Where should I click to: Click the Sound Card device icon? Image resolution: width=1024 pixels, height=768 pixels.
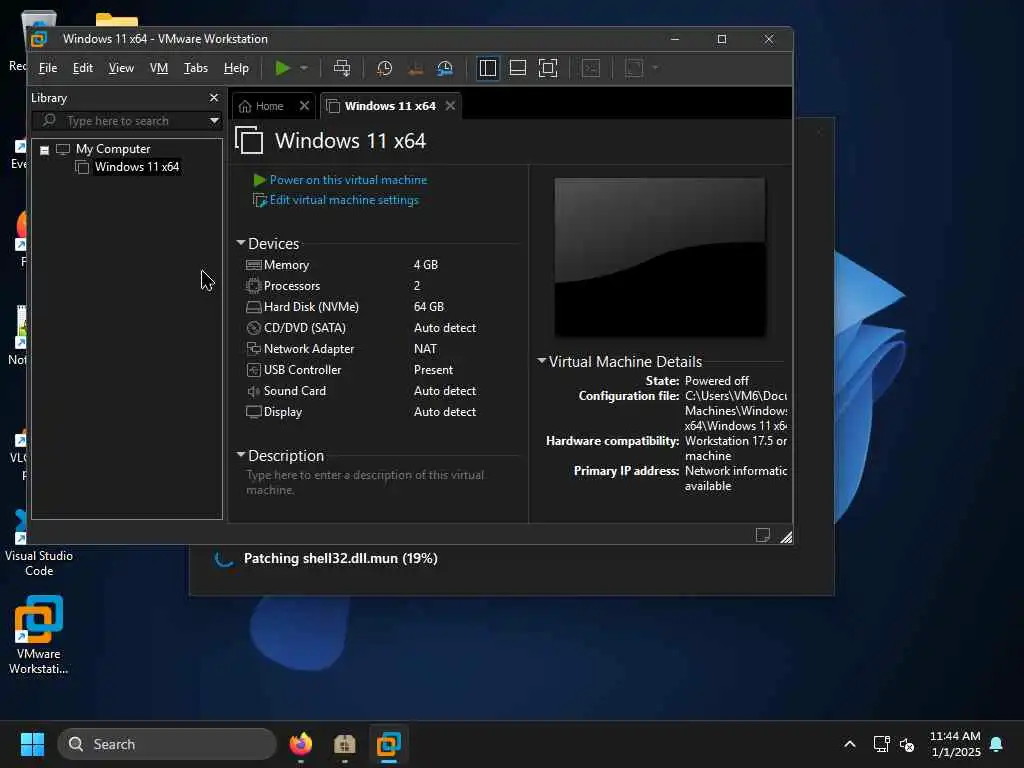coord(253,391)
